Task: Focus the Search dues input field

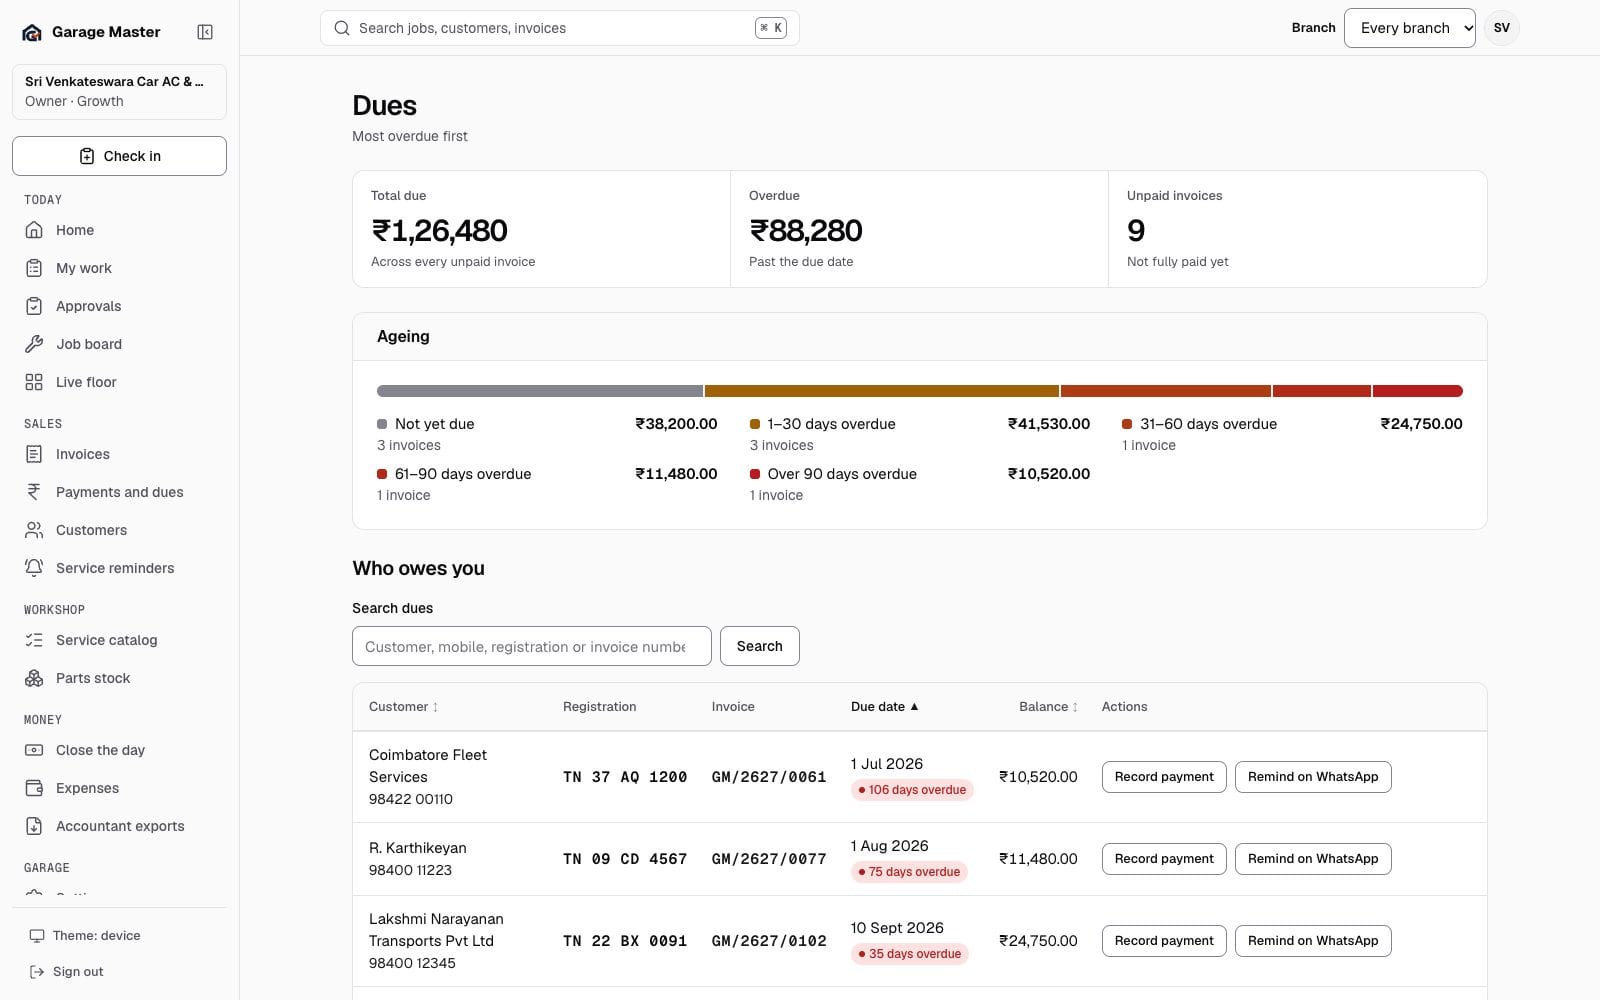Action: [531, 646]
